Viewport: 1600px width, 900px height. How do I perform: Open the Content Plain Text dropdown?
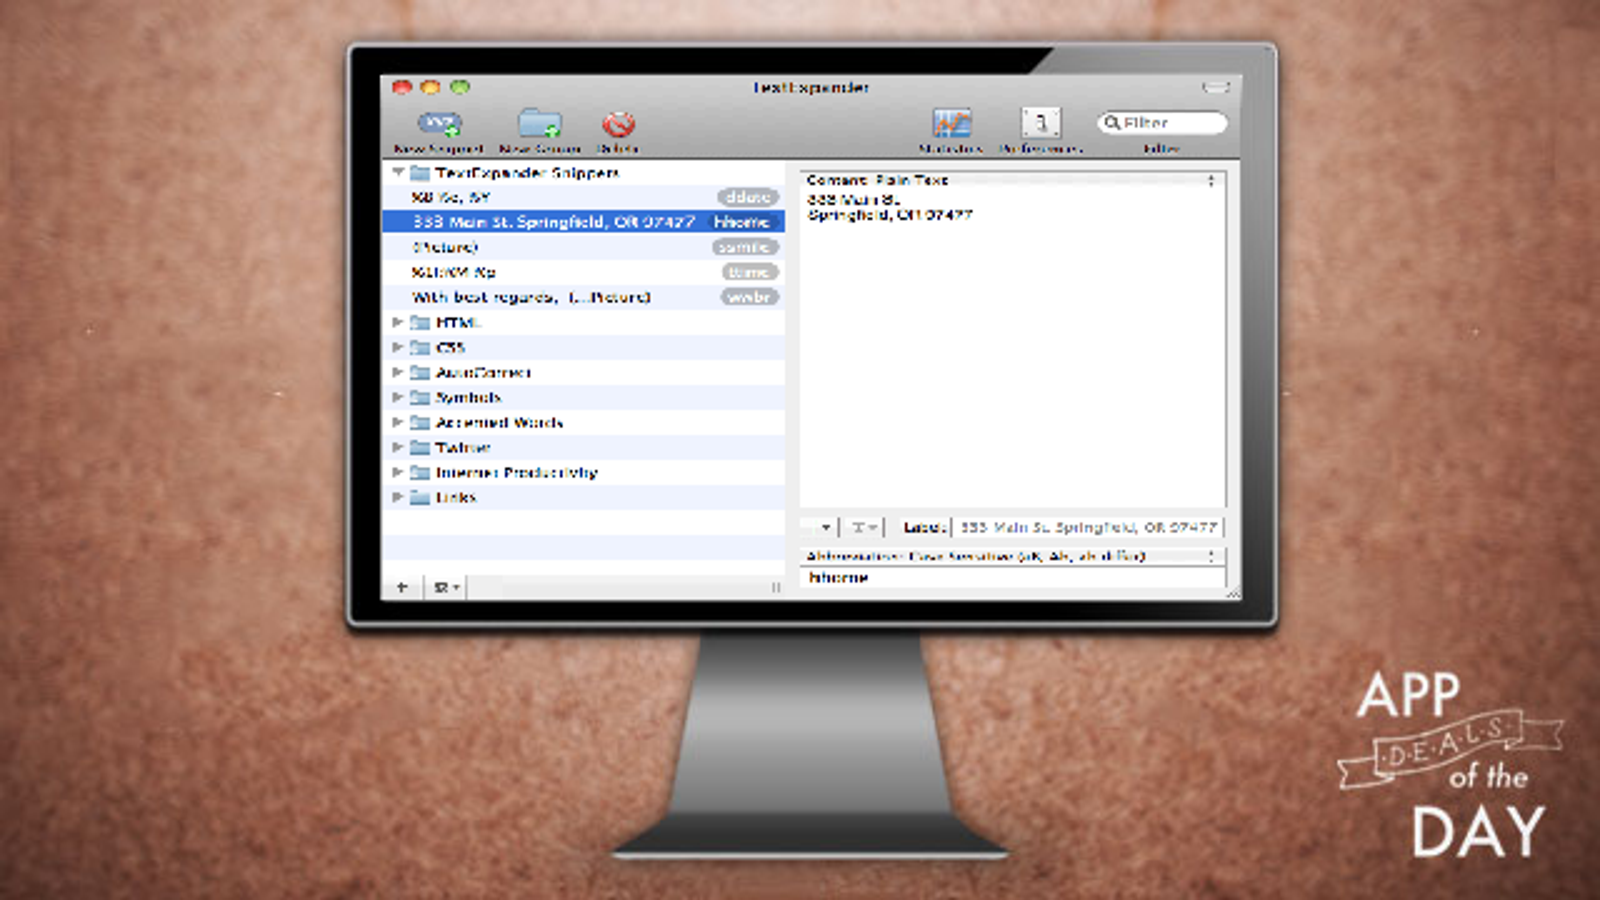(1012, 180)
